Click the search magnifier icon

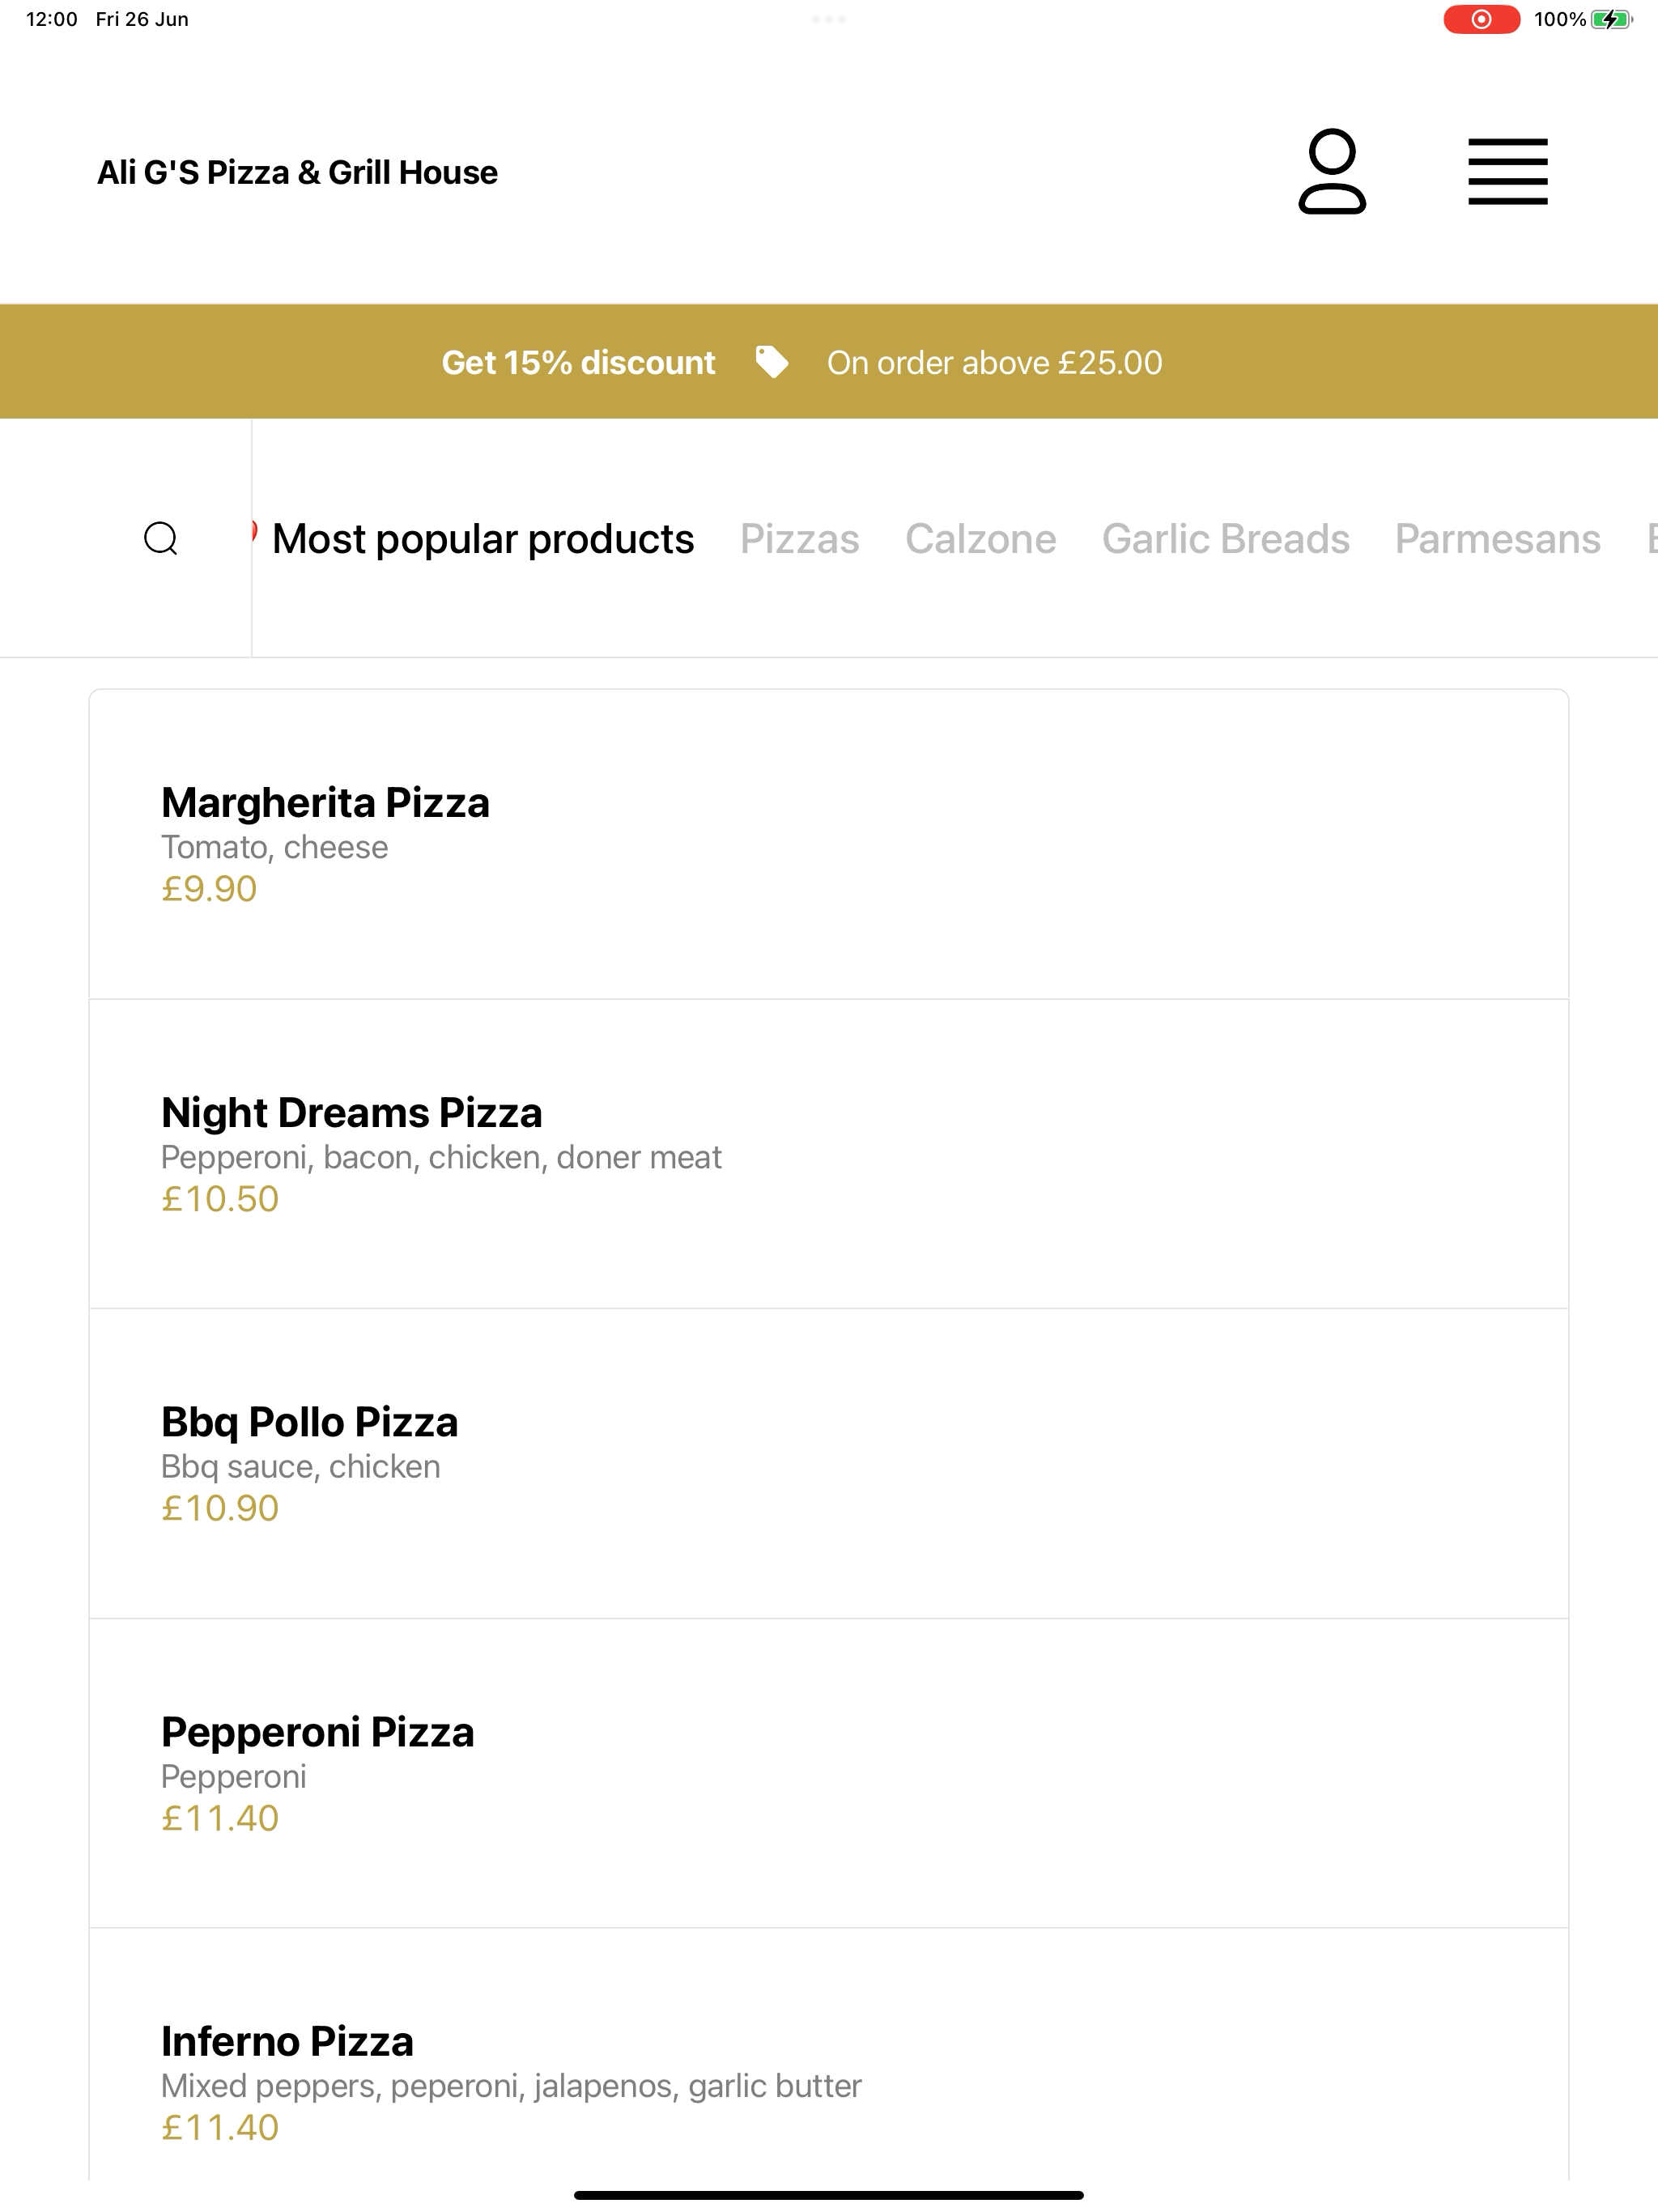pos(161,538)
